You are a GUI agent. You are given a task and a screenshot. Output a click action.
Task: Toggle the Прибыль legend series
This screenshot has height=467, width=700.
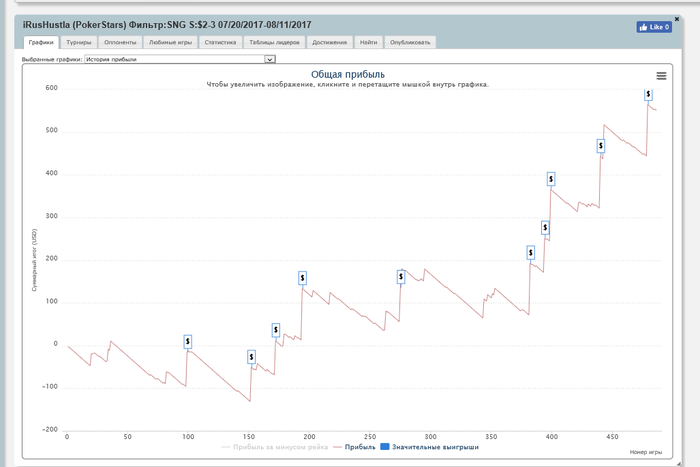(354, 447)
